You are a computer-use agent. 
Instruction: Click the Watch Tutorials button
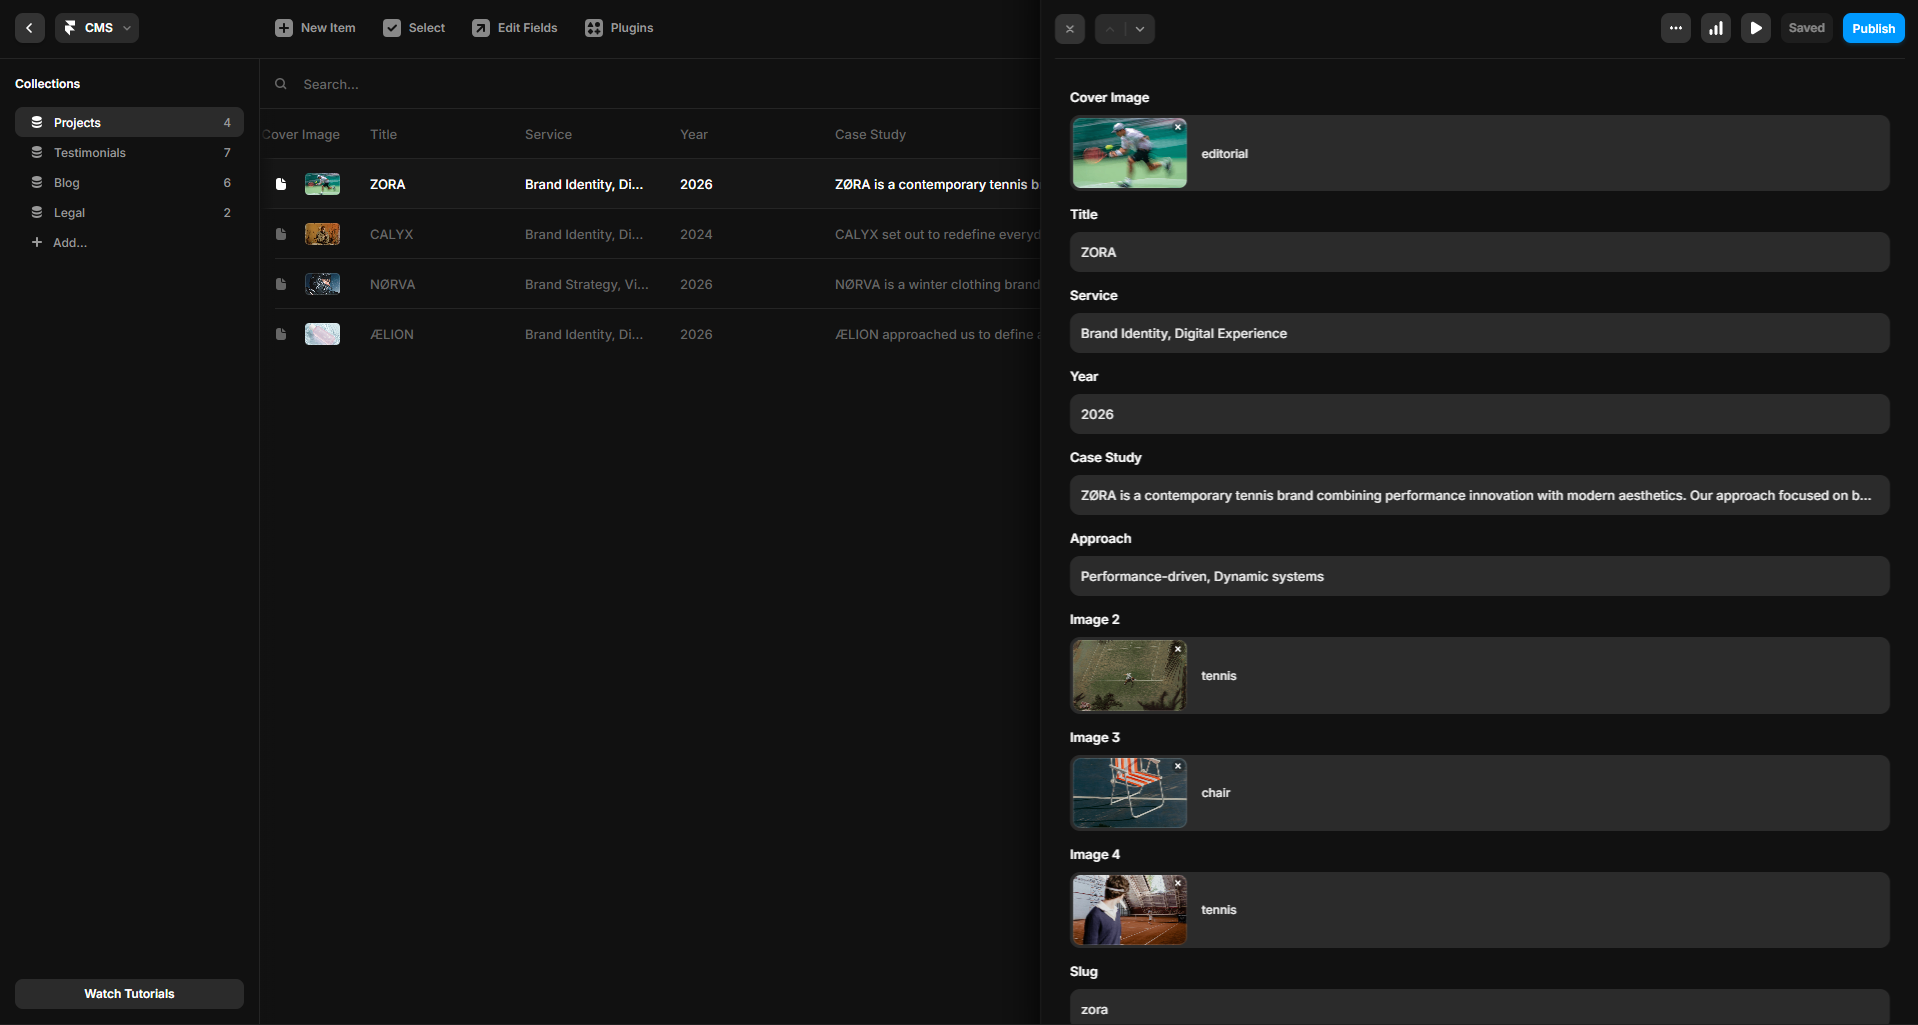129,993
